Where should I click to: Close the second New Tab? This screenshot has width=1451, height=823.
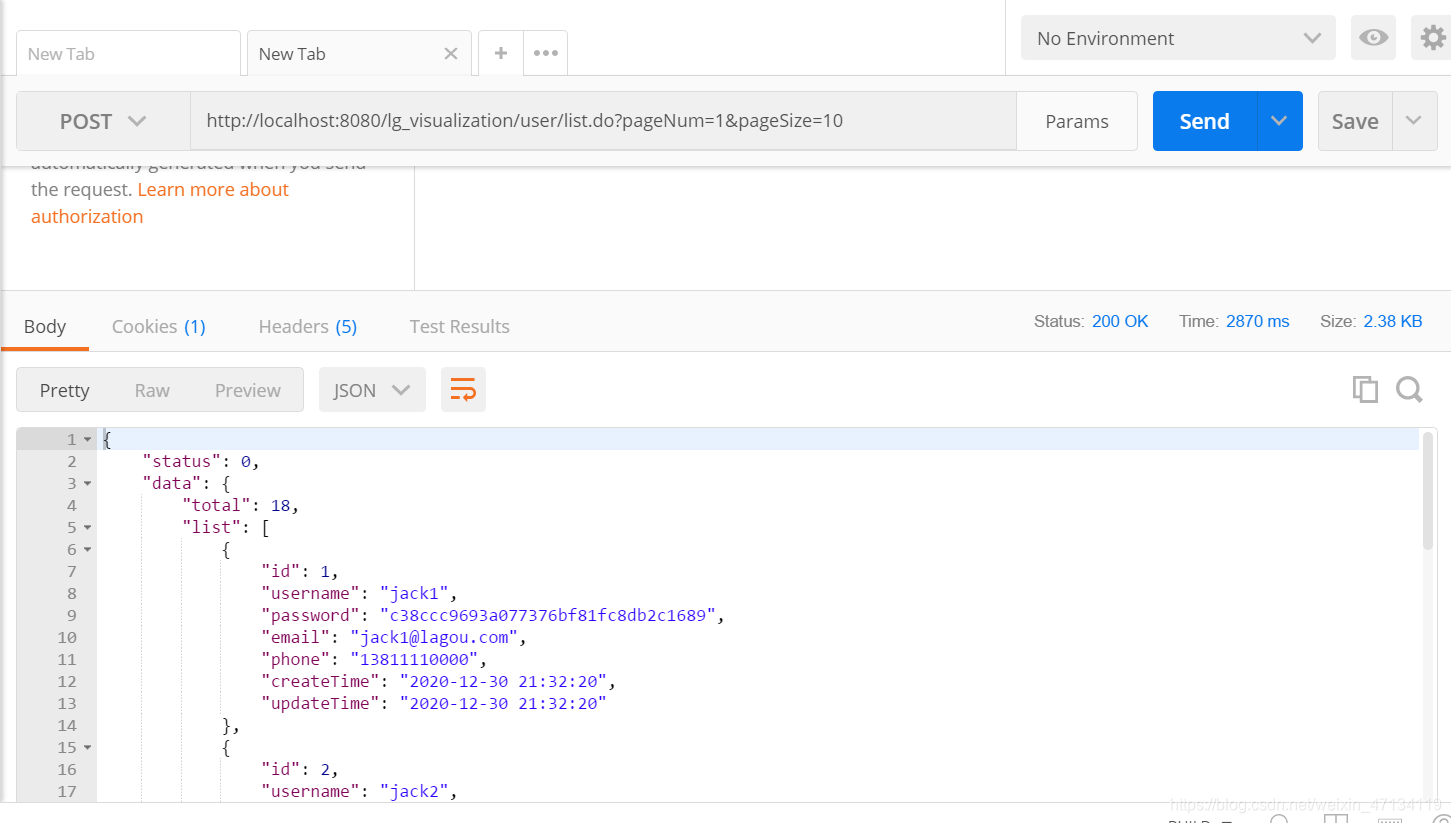click(x=451, y=54)
